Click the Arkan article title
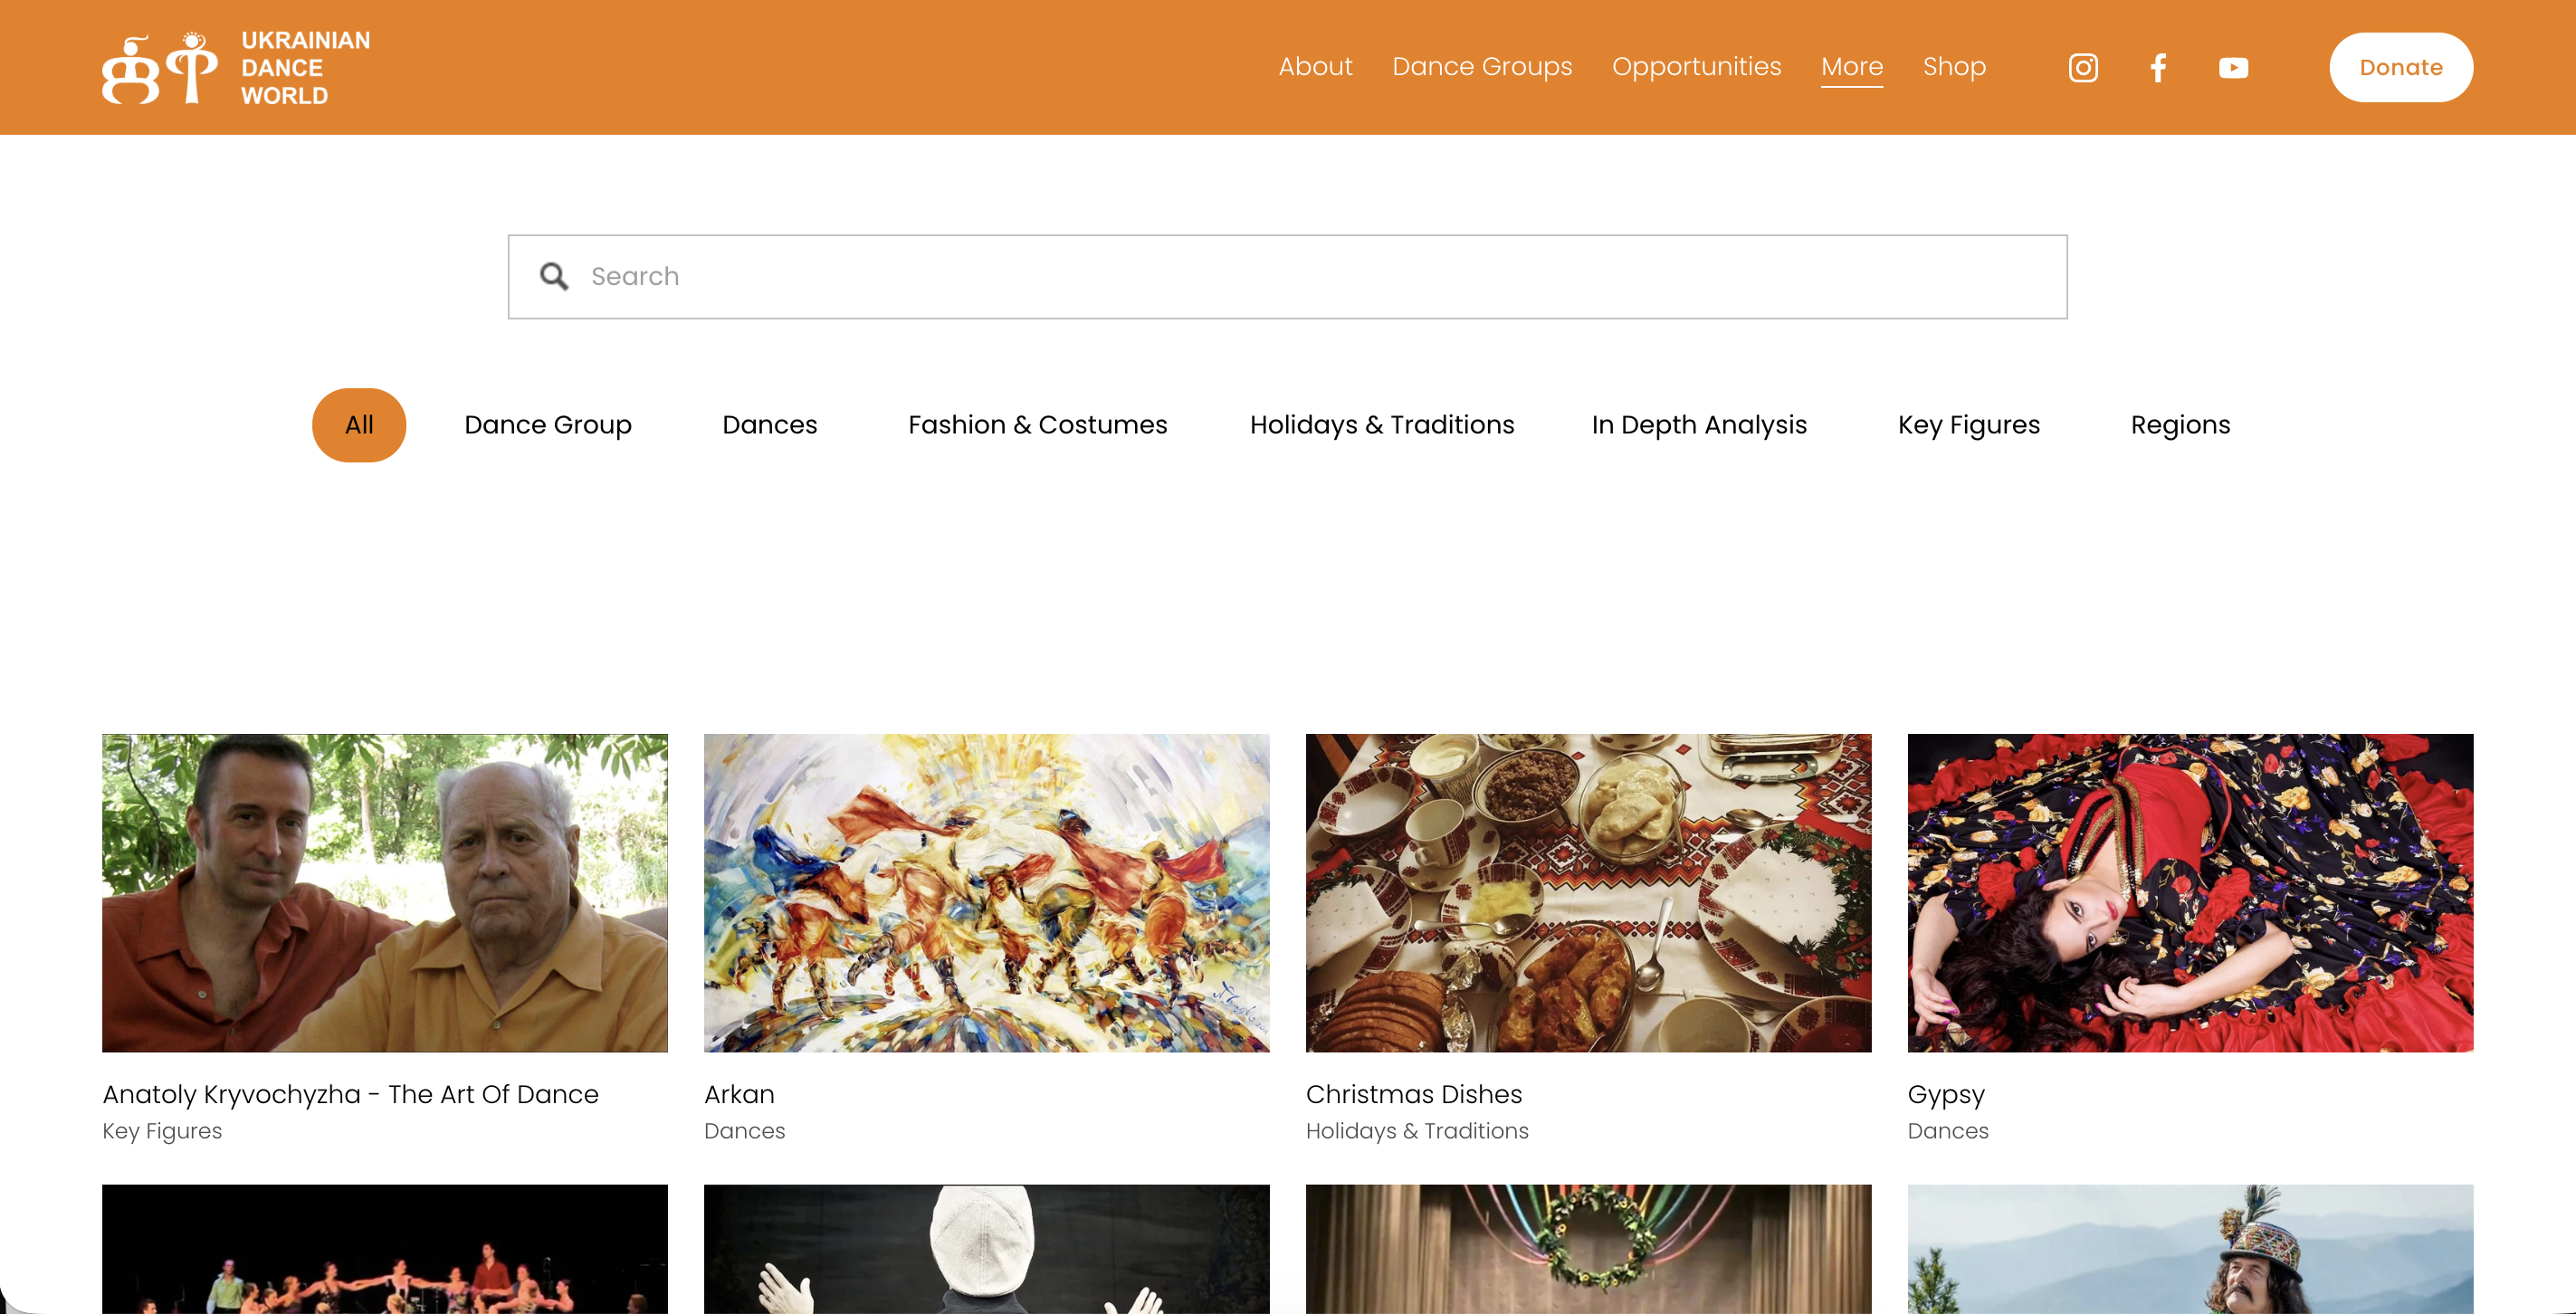Viewport: 2576px width, 1314px height. click(x=739, y=1094)
